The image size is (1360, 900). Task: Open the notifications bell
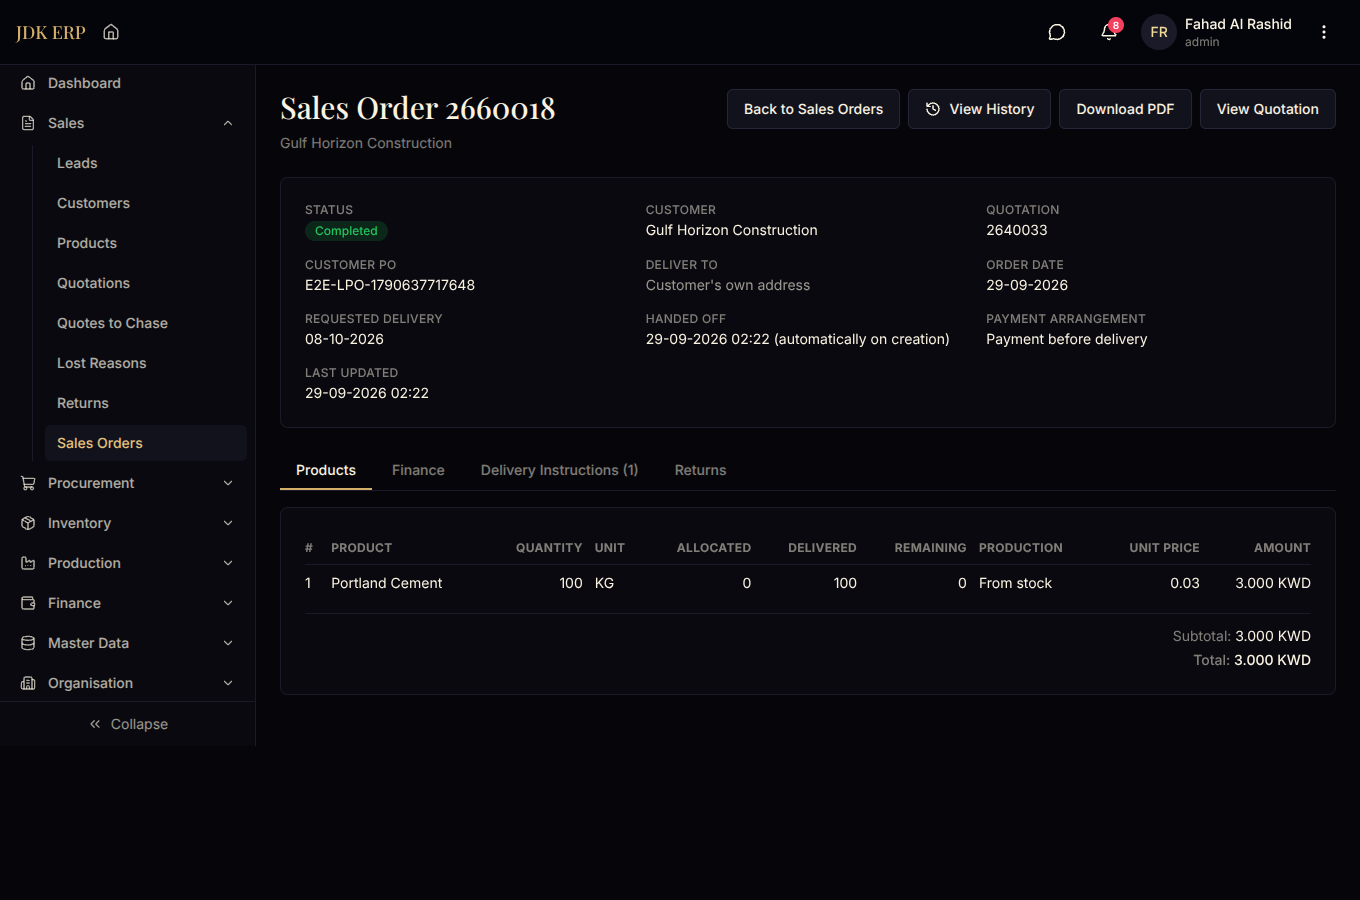click(1109, 32)
